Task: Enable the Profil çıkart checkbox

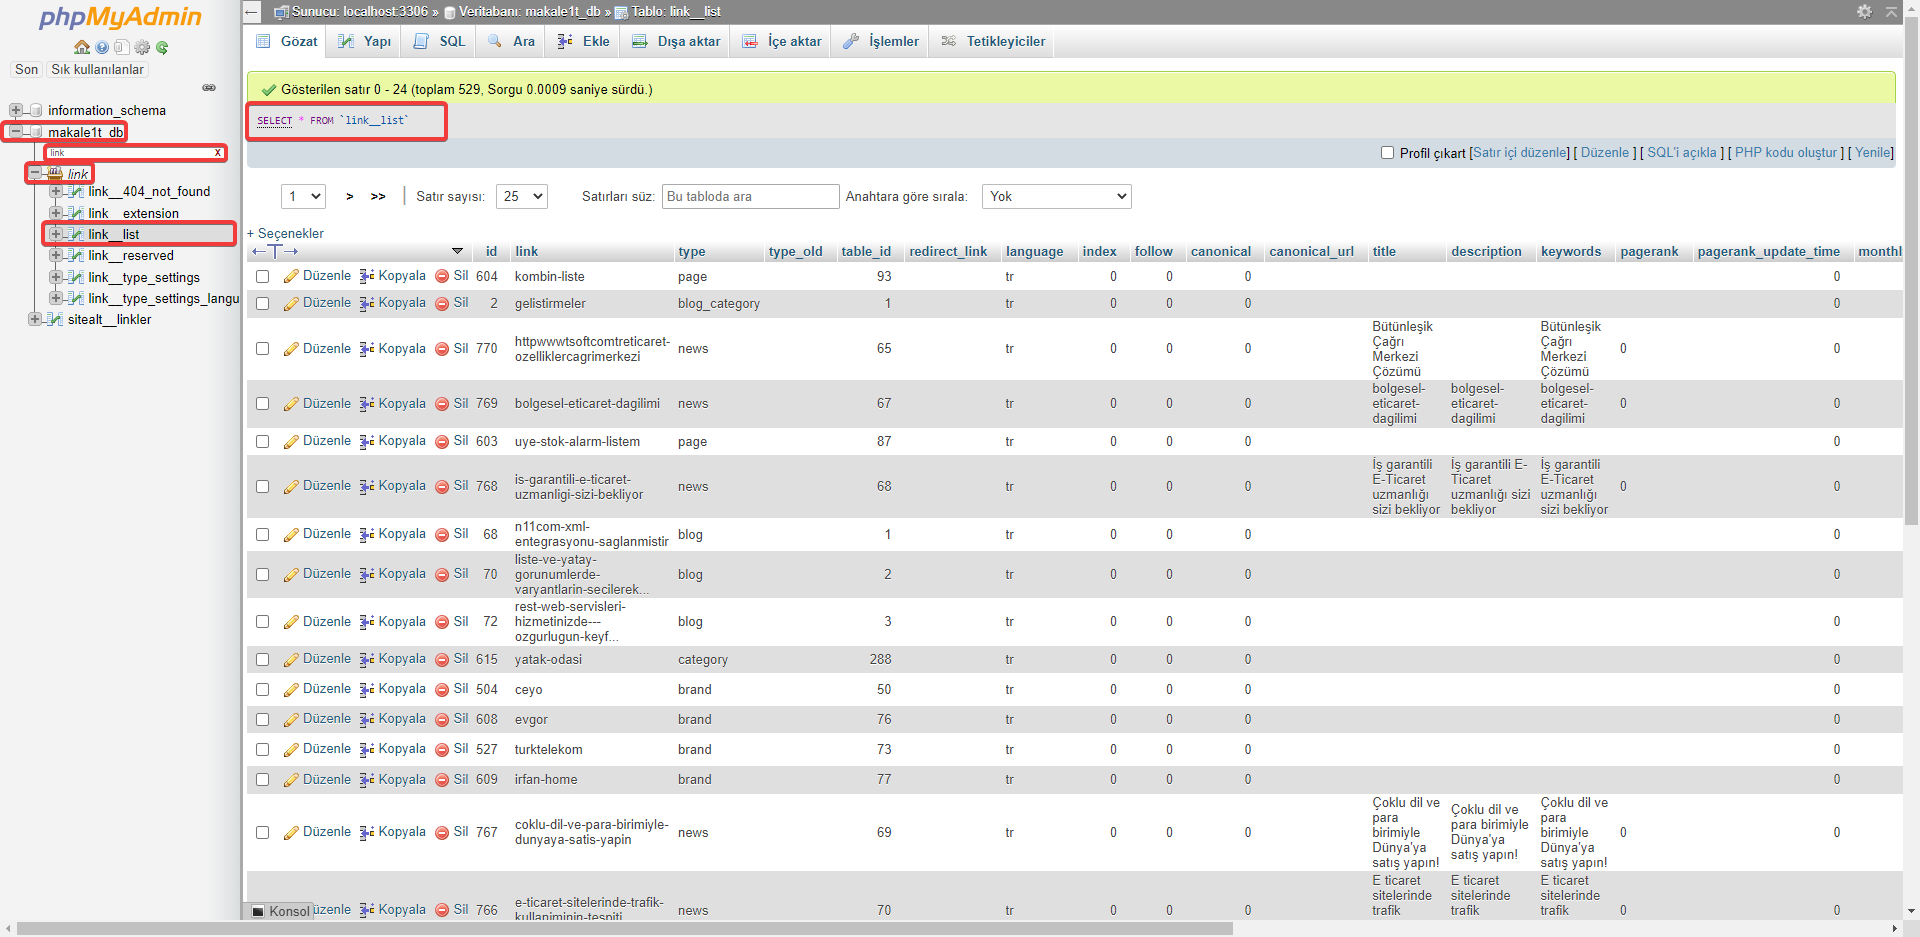Action: point(1387,153)
